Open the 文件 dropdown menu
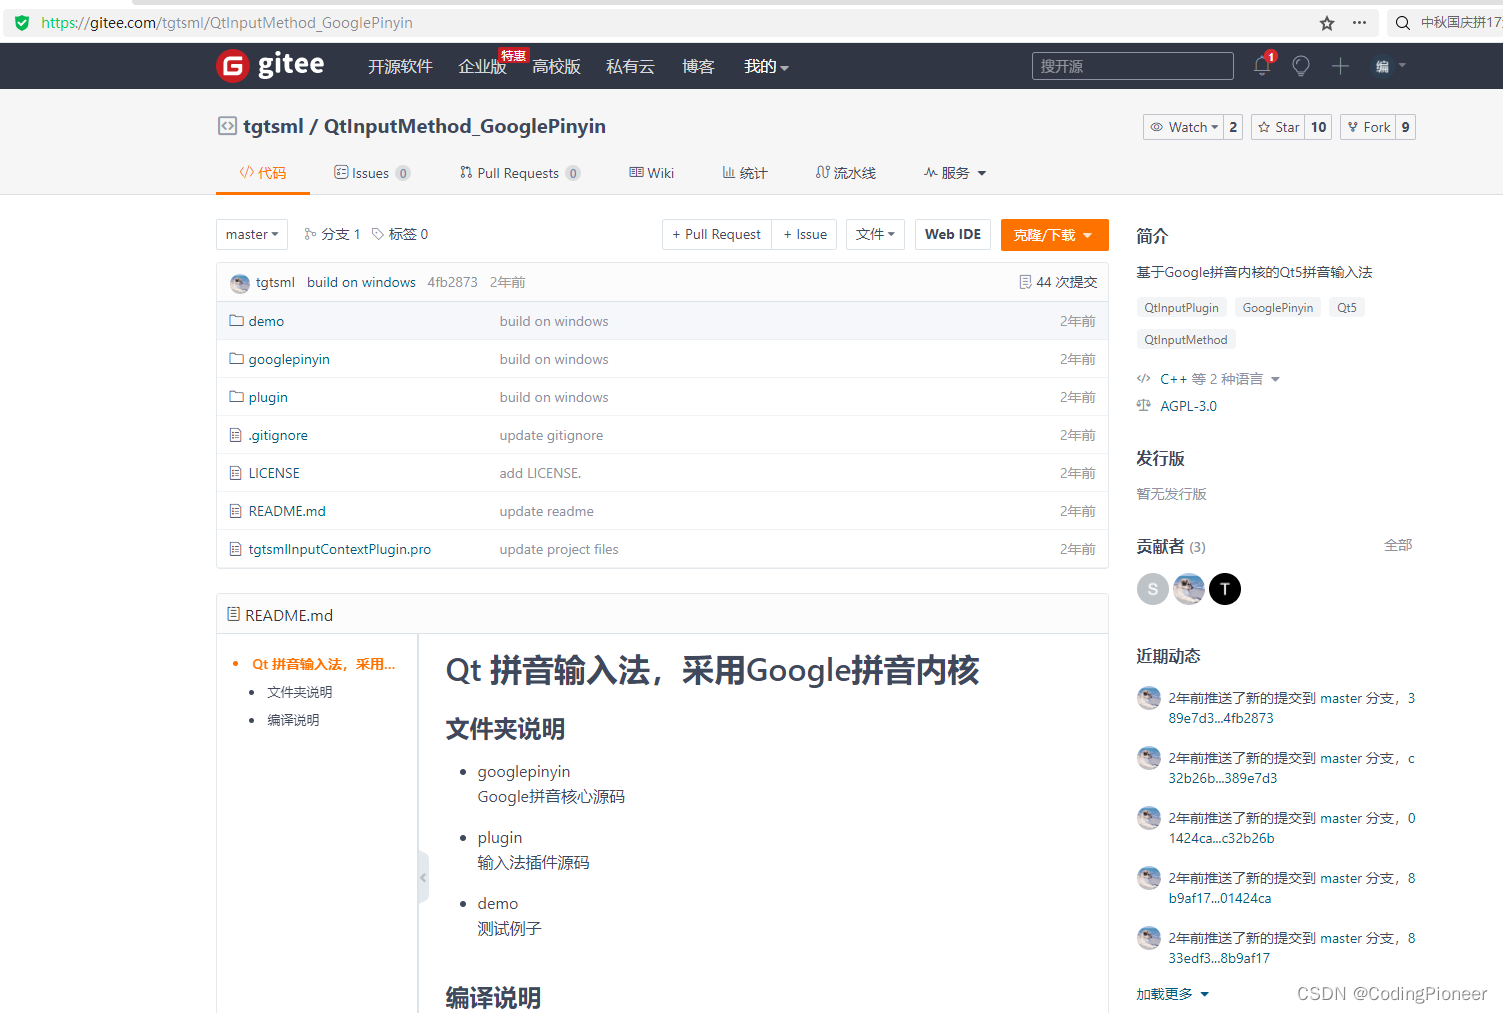The image size is (1503, 1013). (874, 234)
